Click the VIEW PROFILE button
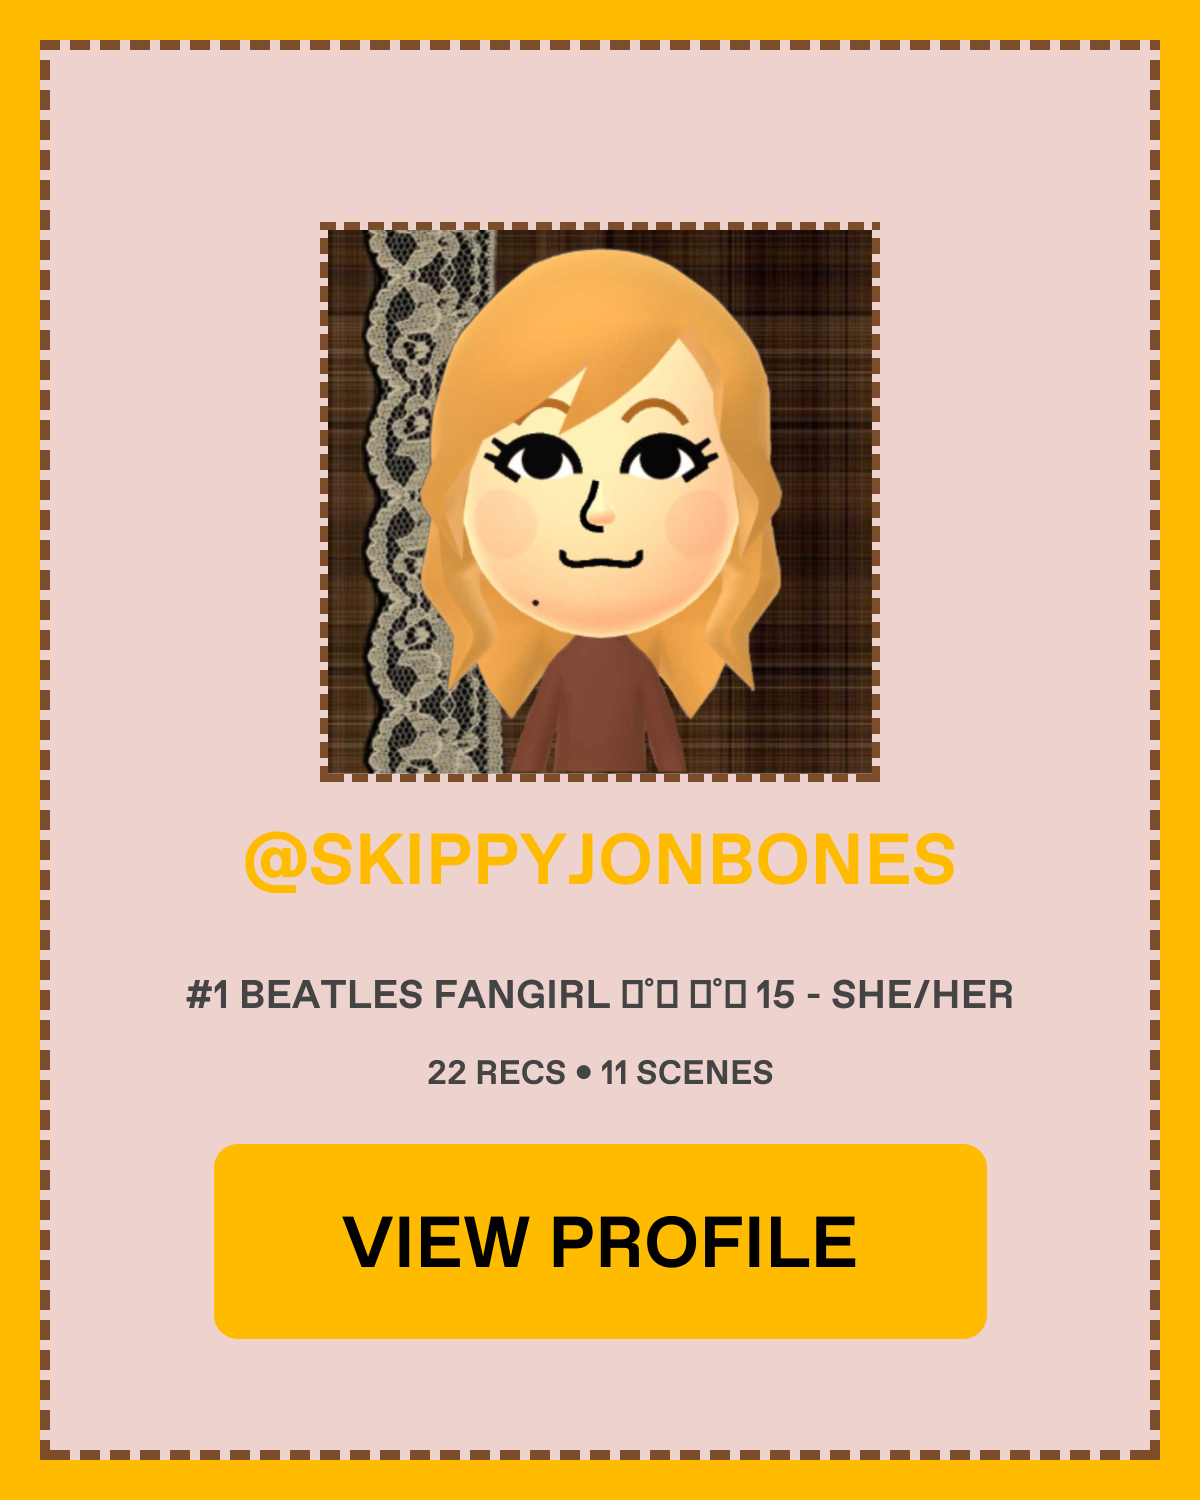Screen dimensions: 1200x1500 click(x=600, y=1241)
